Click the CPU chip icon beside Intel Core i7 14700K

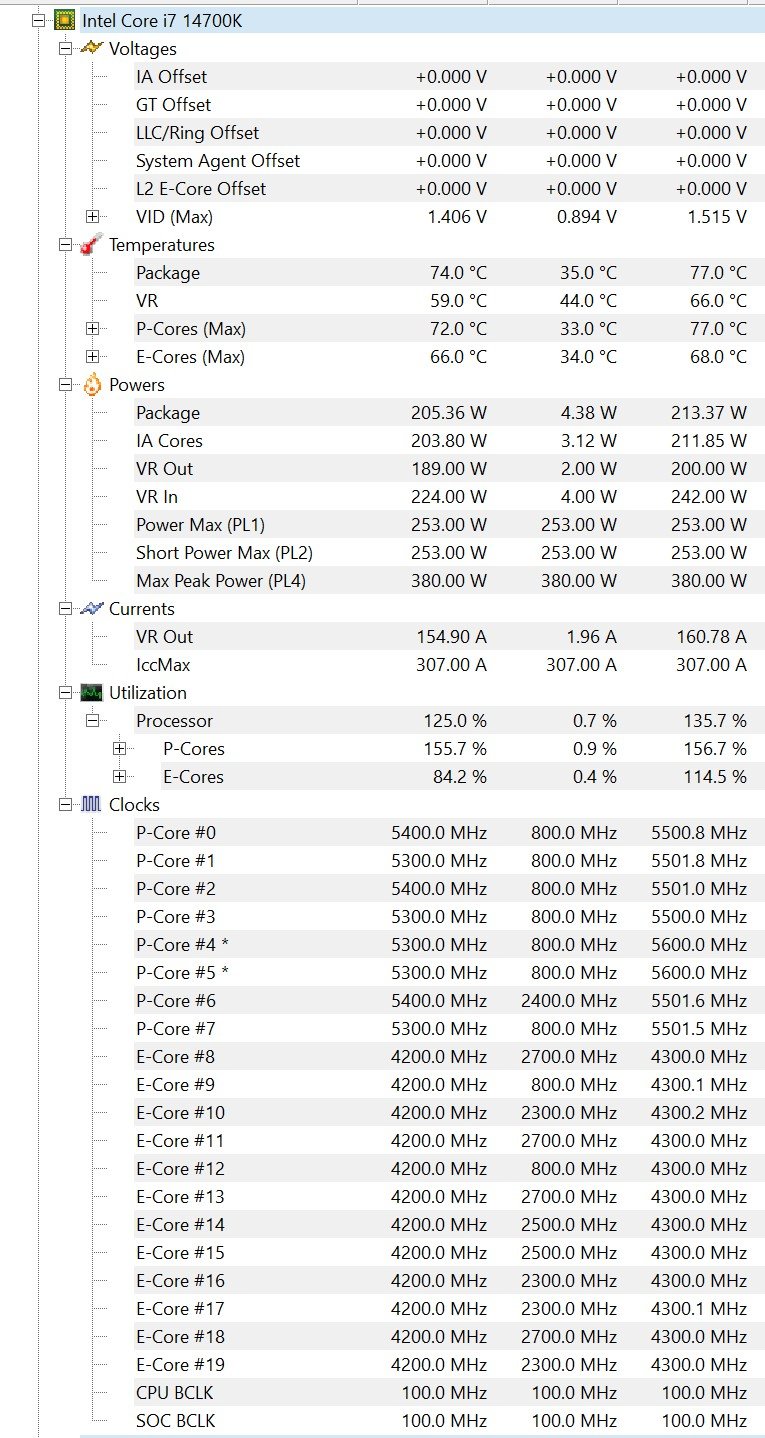coord(64,20)
